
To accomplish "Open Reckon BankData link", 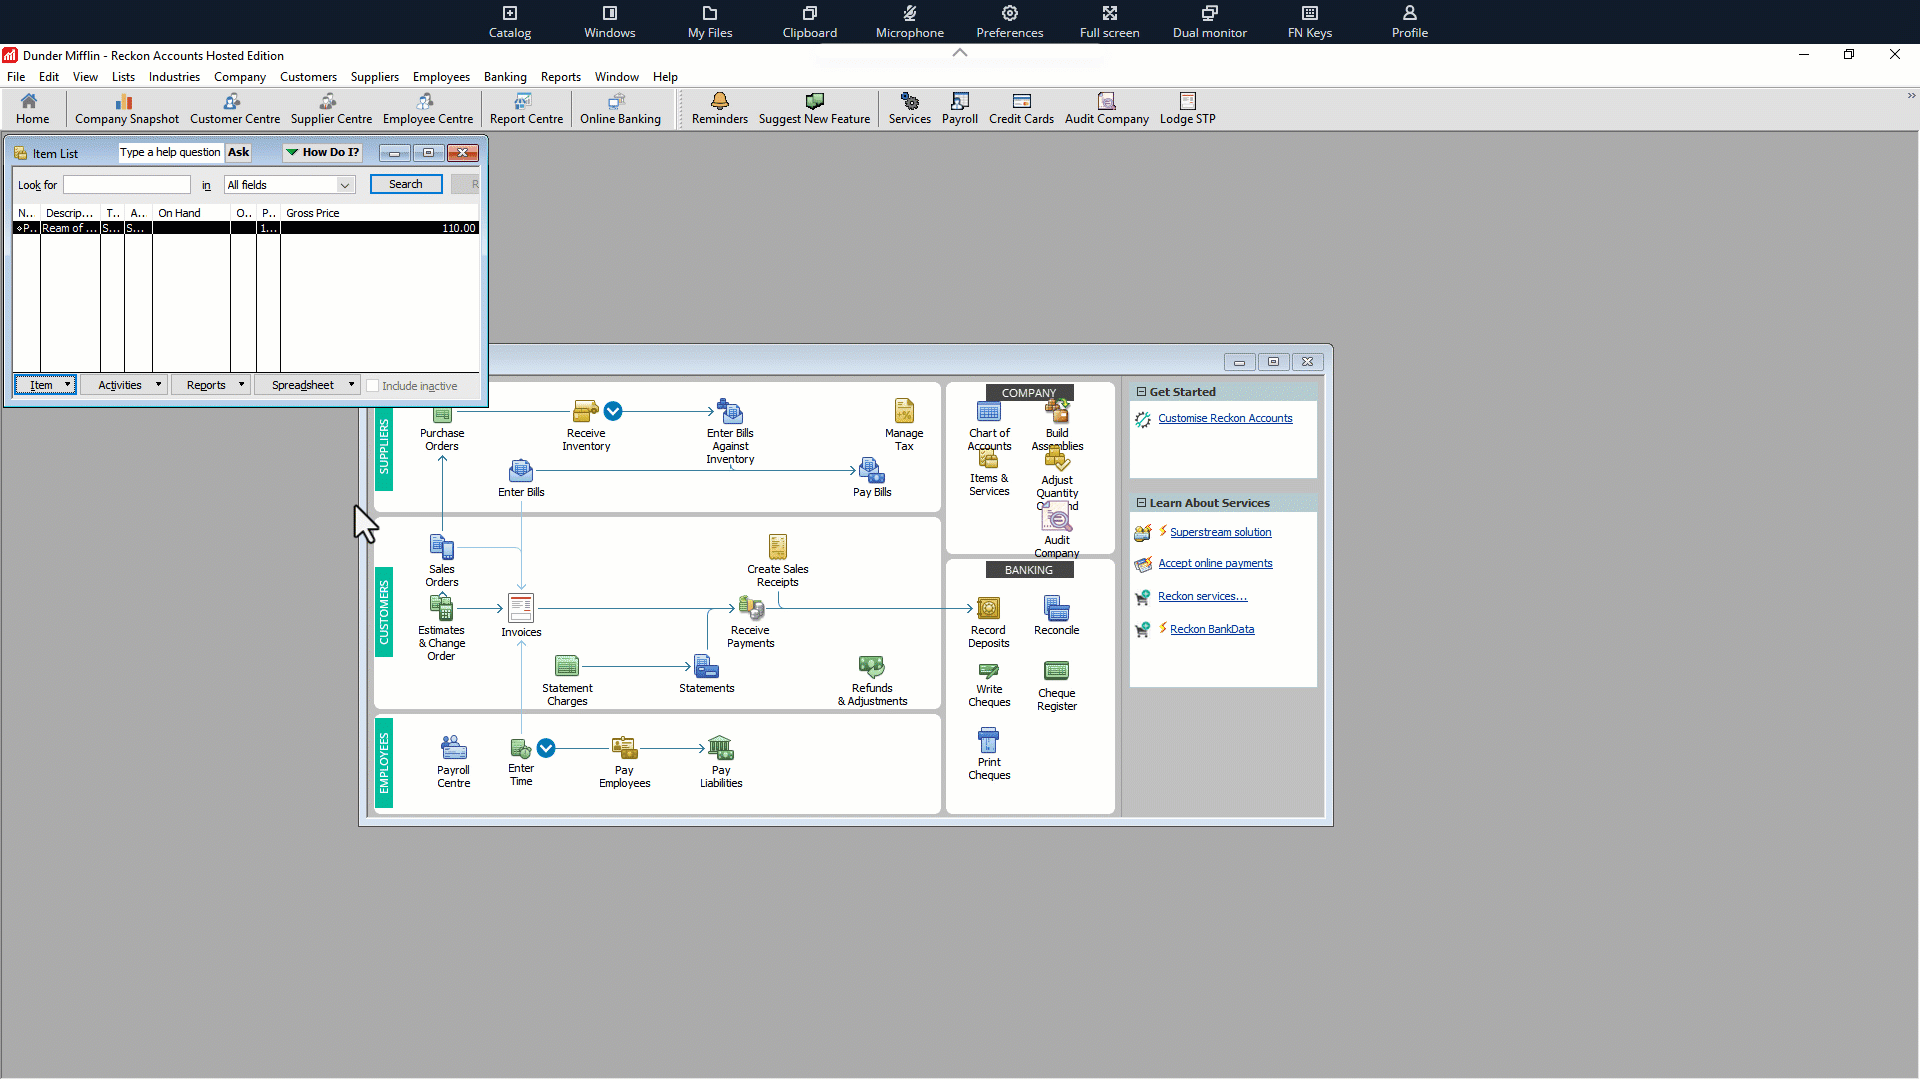I will (x=1212, y=629).
